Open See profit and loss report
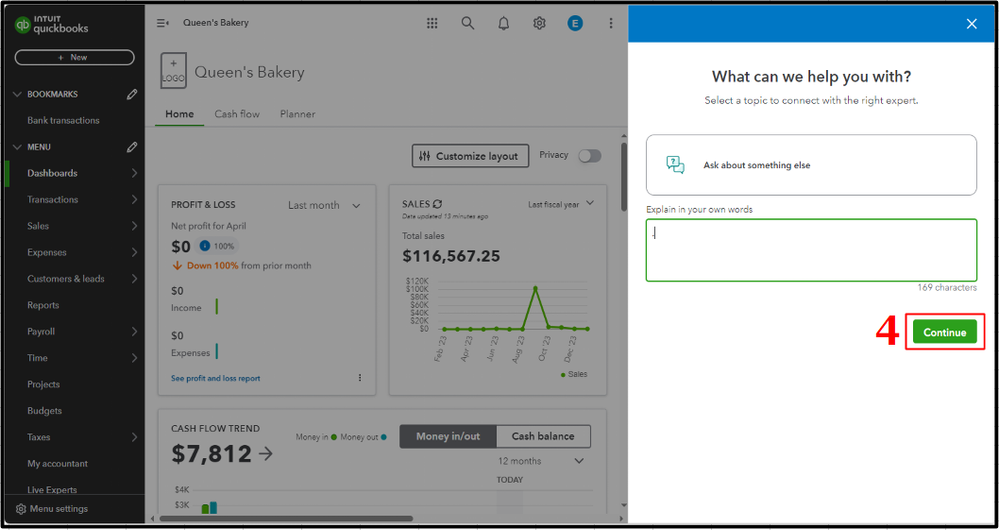Screen dimensions: 999x530 pyautogui.click(x=215, y=378)
